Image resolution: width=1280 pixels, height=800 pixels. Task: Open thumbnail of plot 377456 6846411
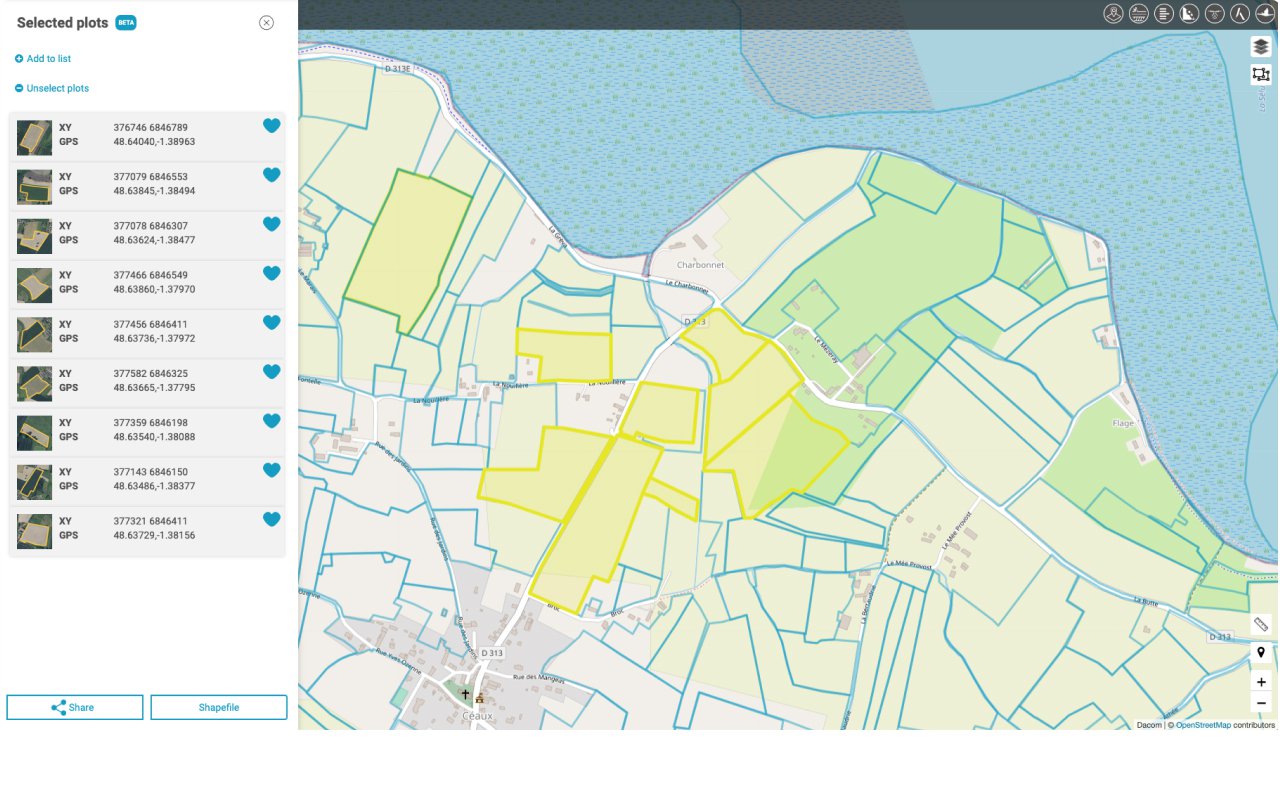pos(34,334)
